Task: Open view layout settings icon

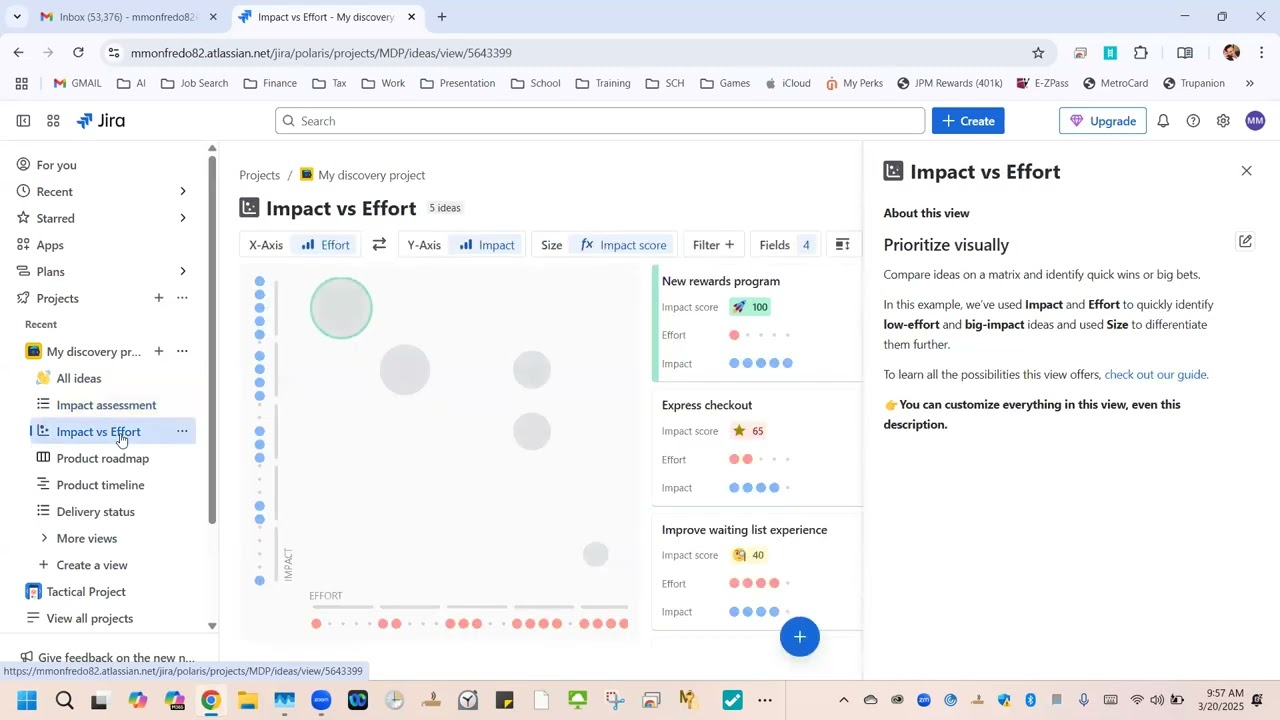Action: (x=843, y=245)
